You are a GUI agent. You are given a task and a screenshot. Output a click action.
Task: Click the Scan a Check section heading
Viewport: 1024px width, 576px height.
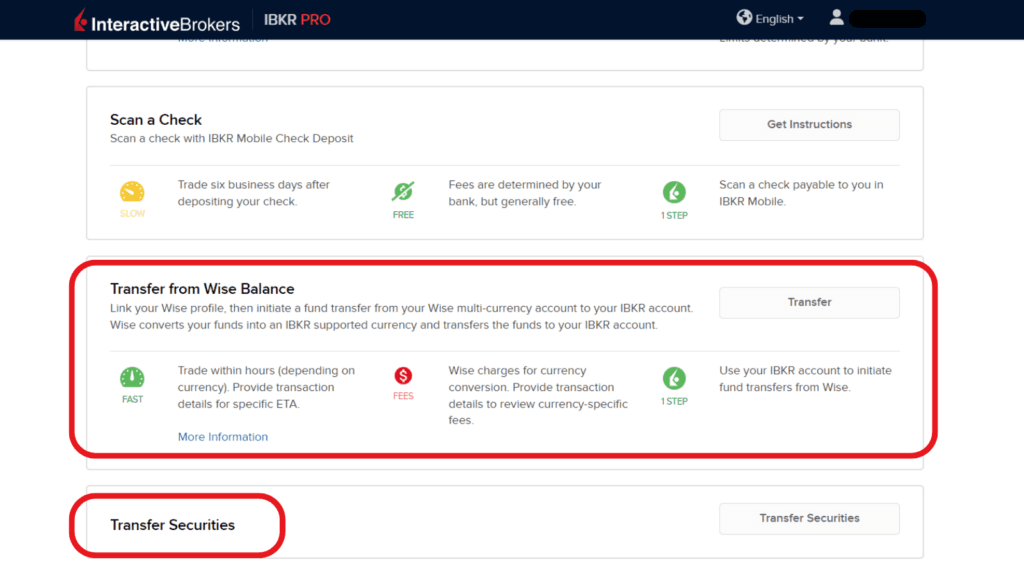pos(155,119)
